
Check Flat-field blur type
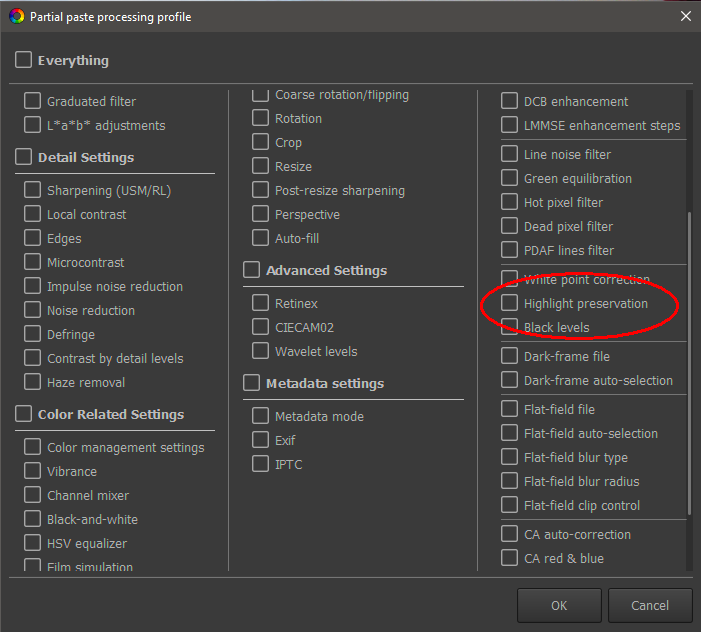[x=509, y=457]
